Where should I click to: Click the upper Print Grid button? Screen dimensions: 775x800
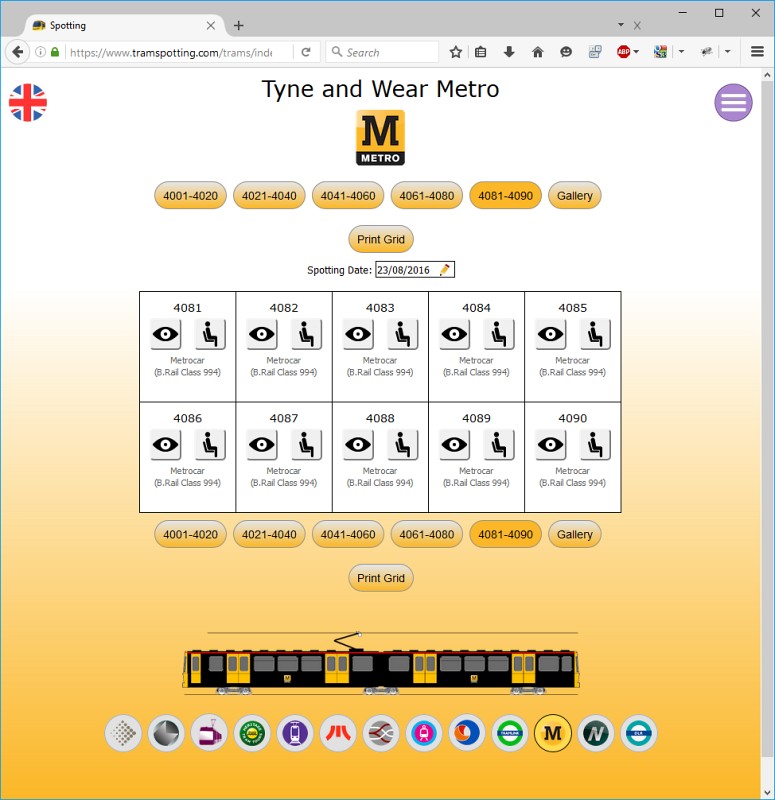pos(381,239)
